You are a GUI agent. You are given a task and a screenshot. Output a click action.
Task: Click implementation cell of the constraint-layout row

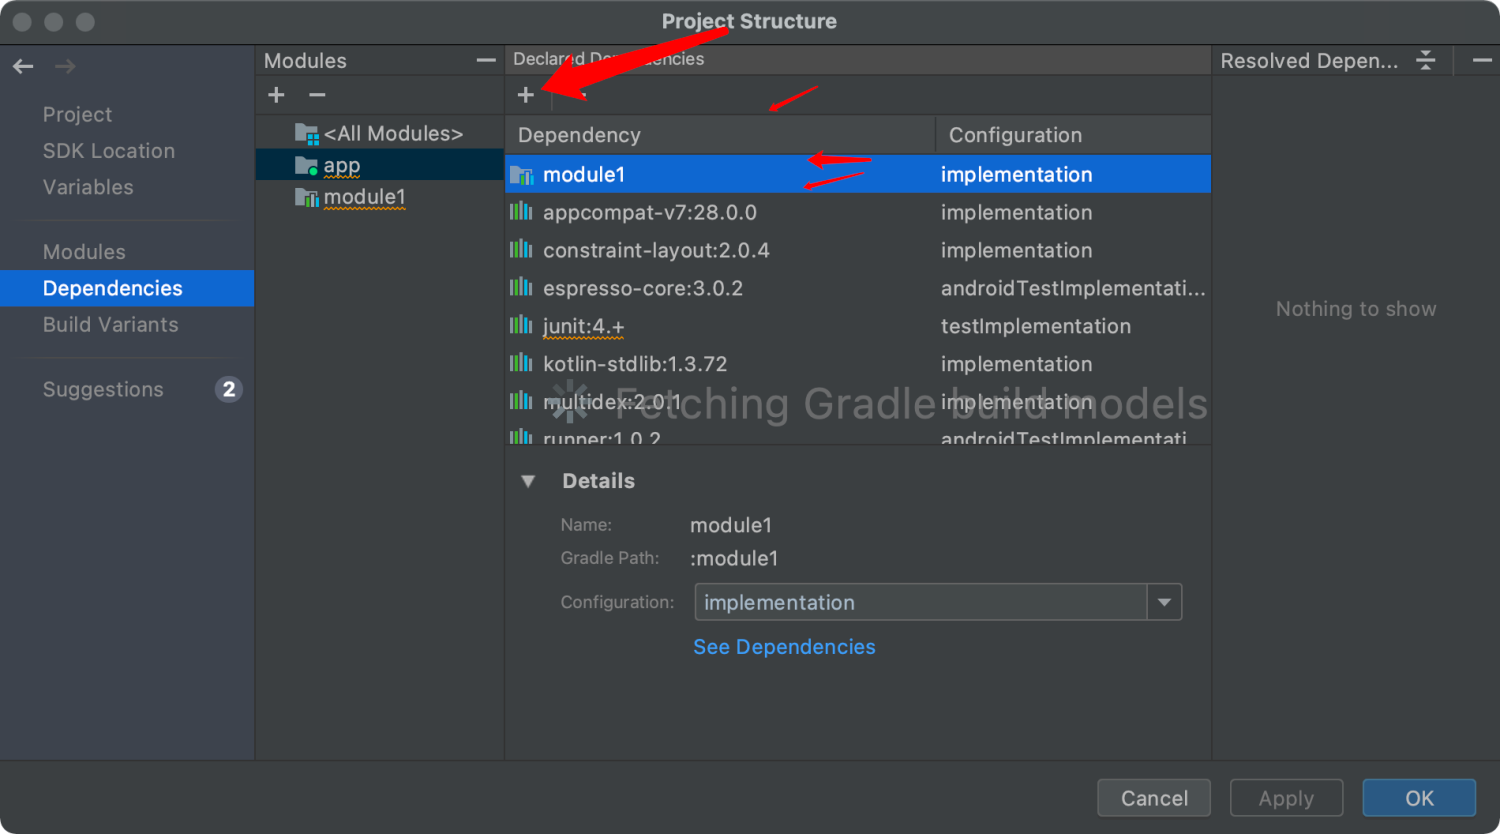(x=1016, y=250)
